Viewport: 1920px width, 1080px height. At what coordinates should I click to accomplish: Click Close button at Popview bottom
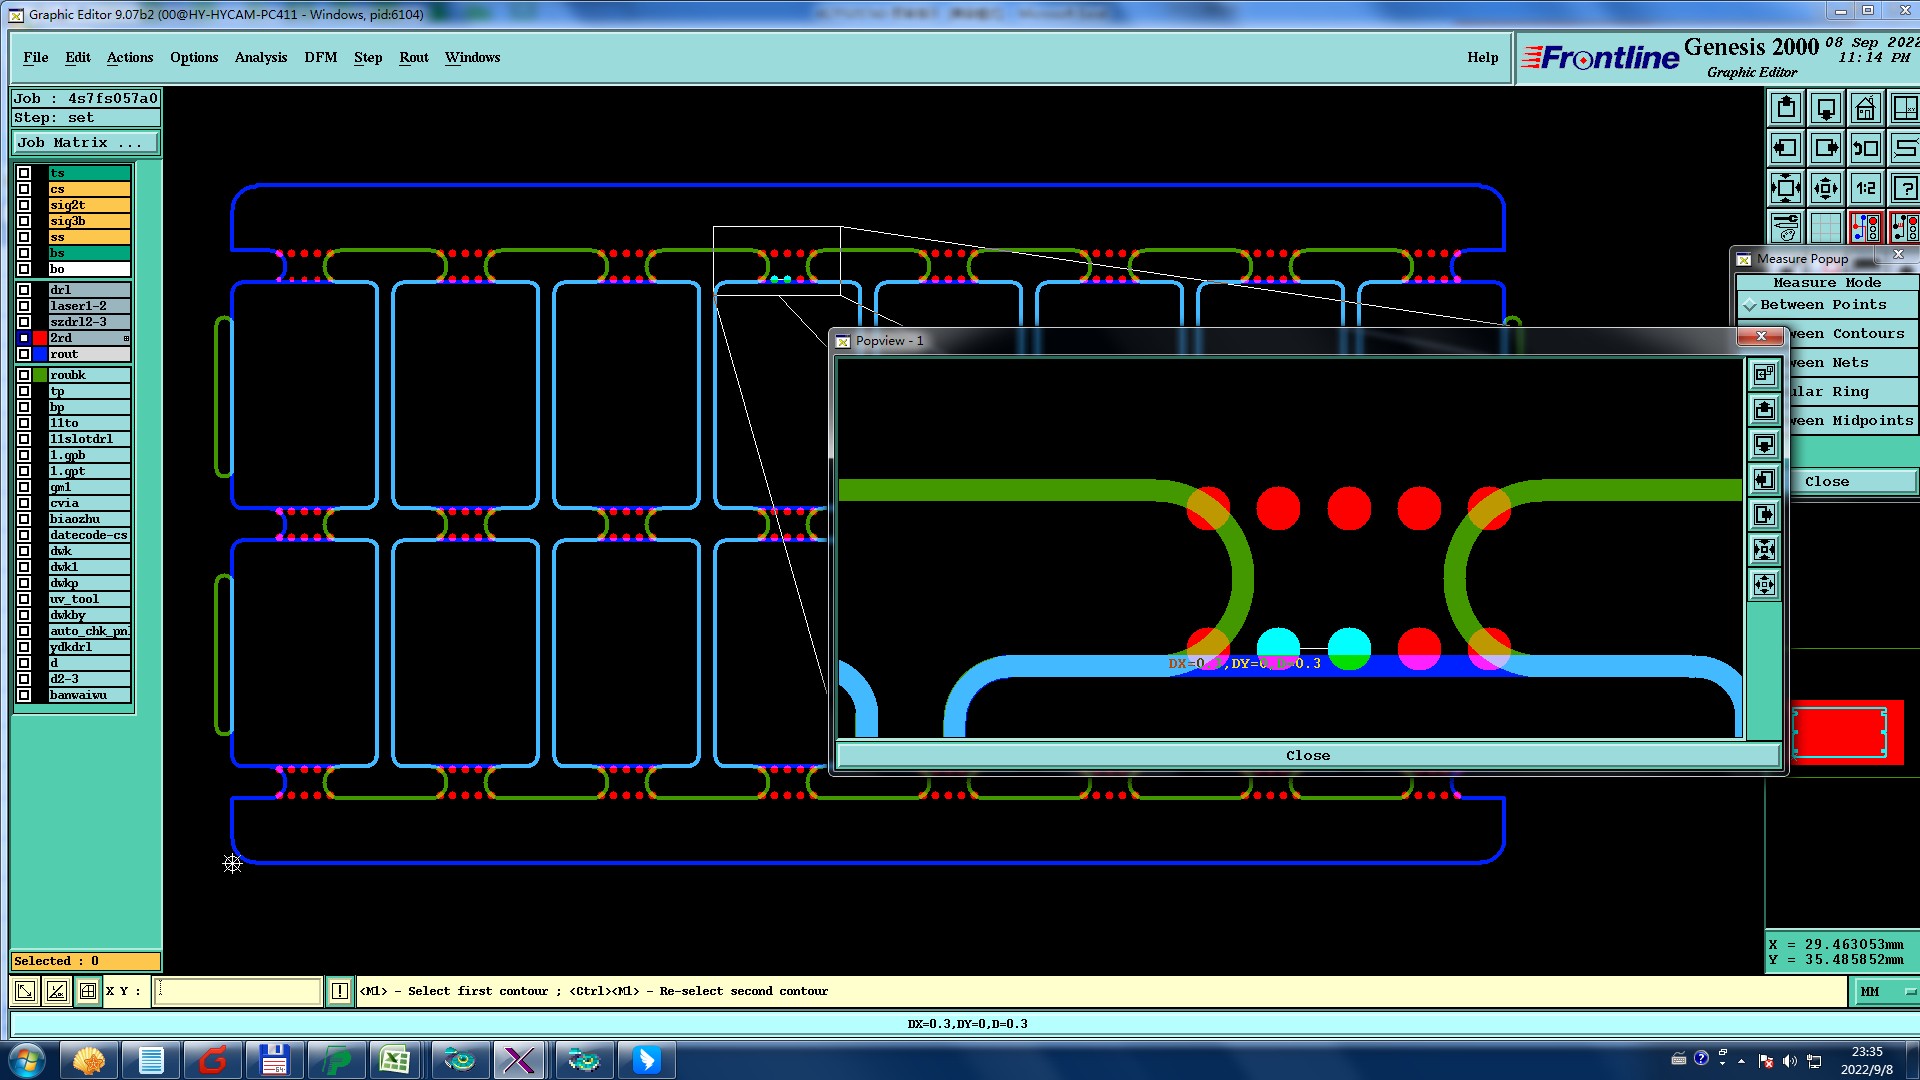click(1307, 755)
